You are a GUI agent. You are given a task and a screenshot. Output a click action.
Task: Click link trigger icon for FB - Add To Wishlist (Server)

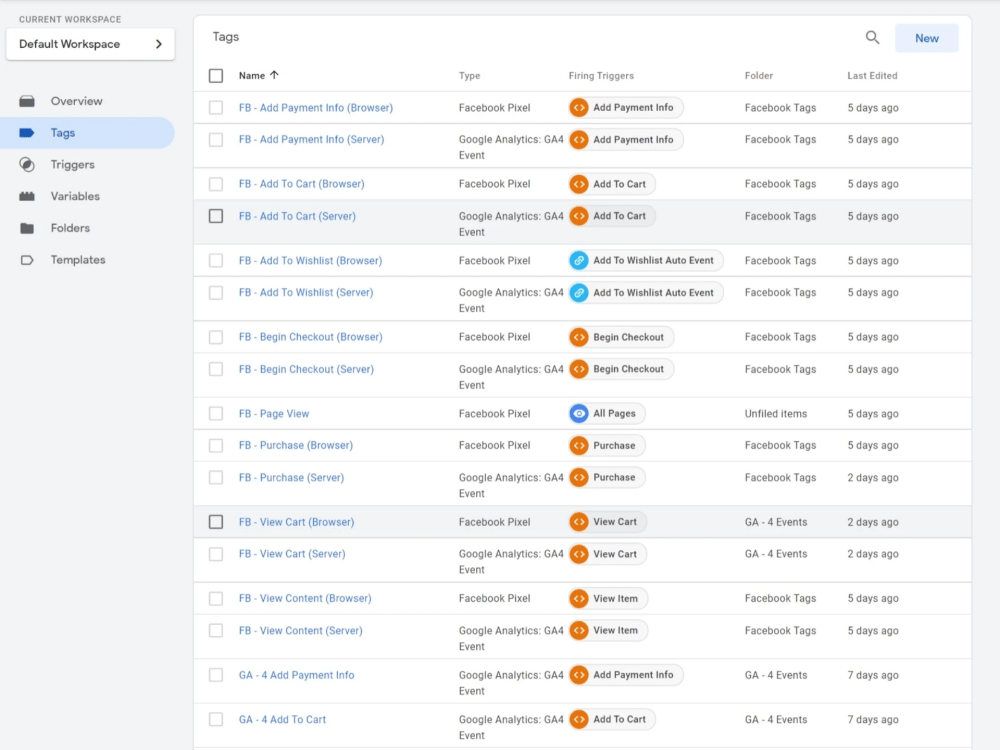click(x=579, y=293)
